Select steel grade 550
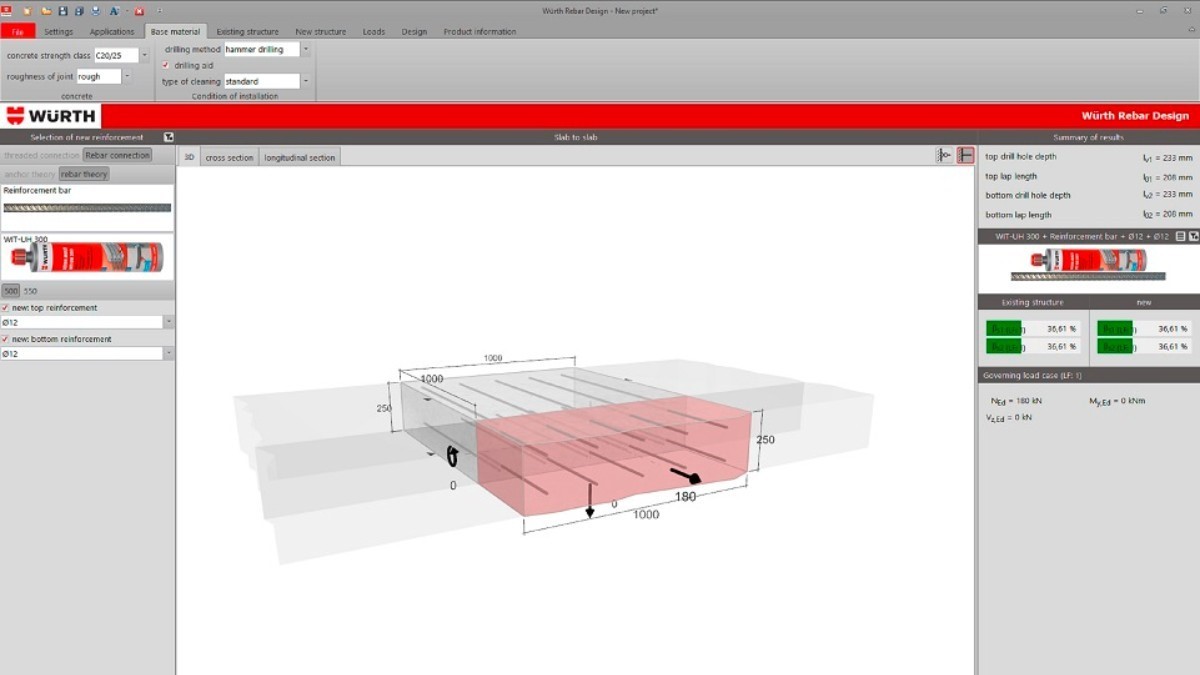The image size is (1200, 675). coord(31,291)
